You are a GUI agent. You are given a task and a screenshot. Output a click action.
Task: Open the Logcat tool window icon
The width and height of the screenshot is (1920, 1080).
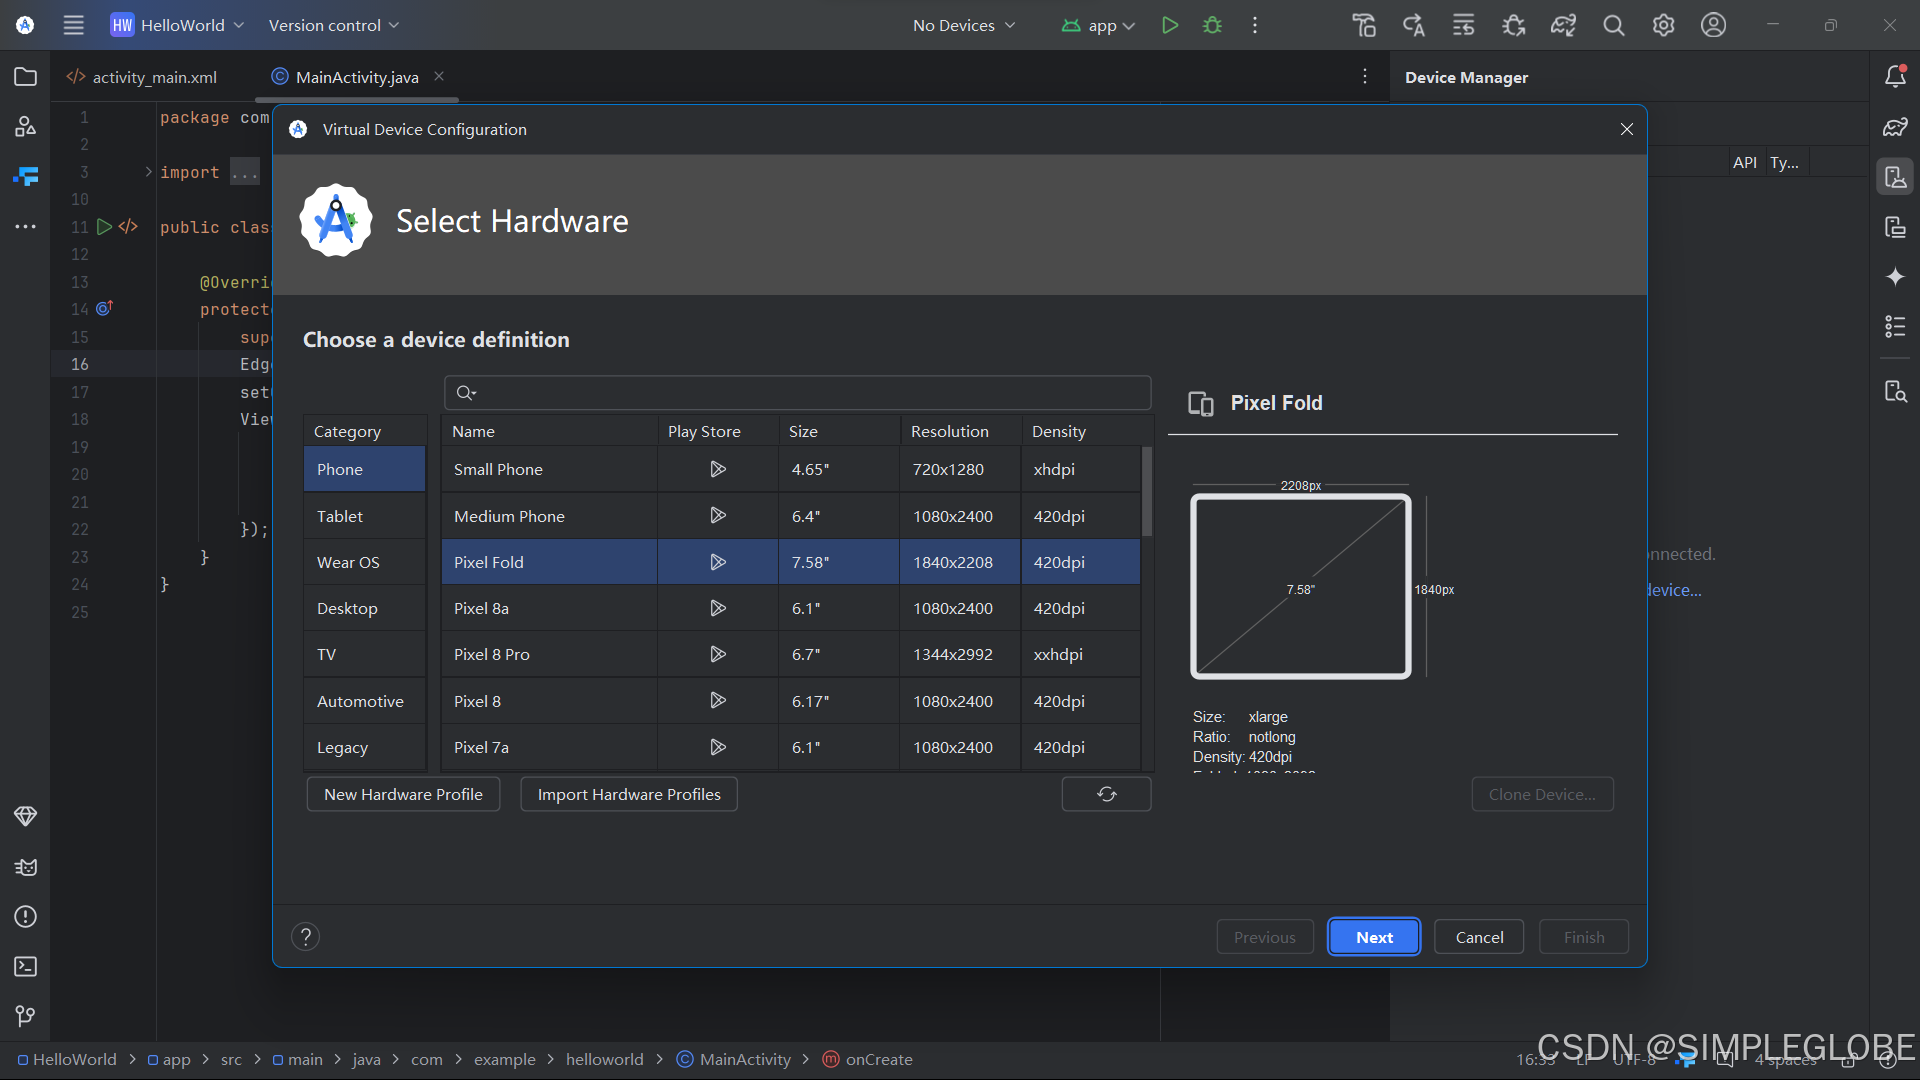pos(26,867)
